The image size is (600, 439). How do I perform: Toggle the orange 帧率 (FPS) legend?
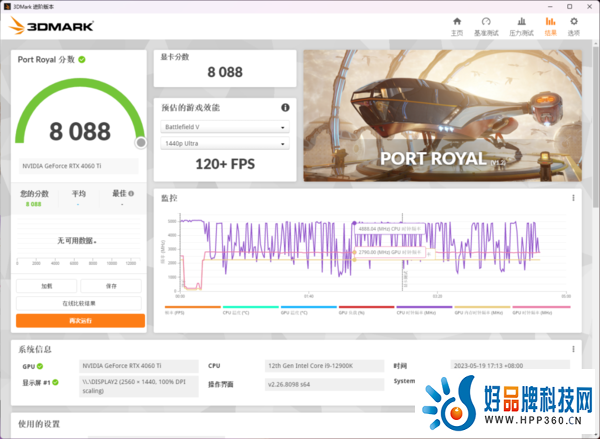point(193,310)
